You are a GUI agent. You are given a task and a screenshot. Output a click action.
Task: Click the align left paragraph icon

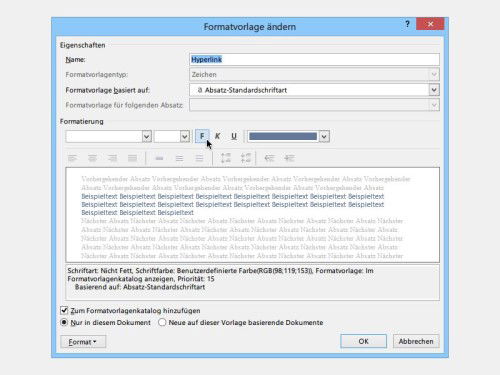pyautogui.click(x=72, y=158)
